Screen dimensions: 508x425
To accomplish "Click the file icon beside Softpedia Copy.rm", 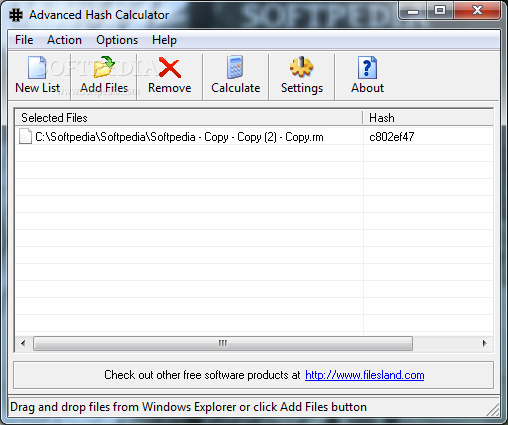I will coord(25,137).
